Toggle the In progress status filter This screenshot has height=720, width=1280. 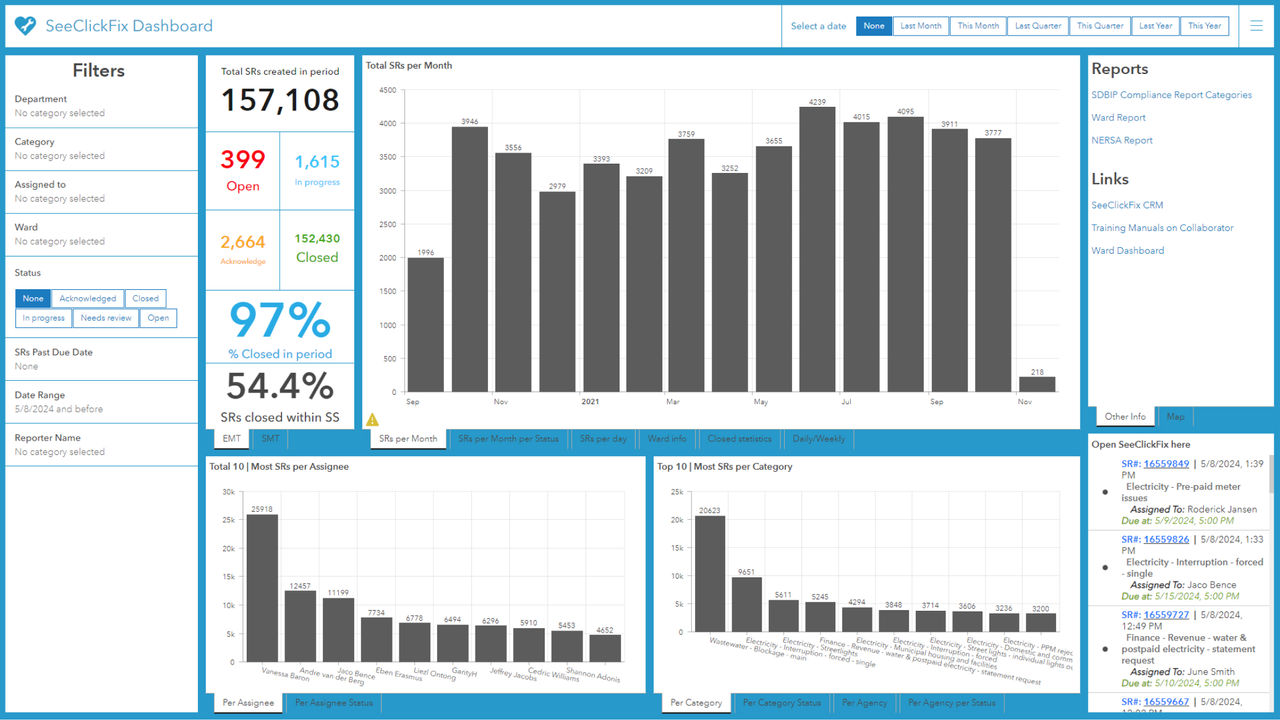click(x=44, y=318)
